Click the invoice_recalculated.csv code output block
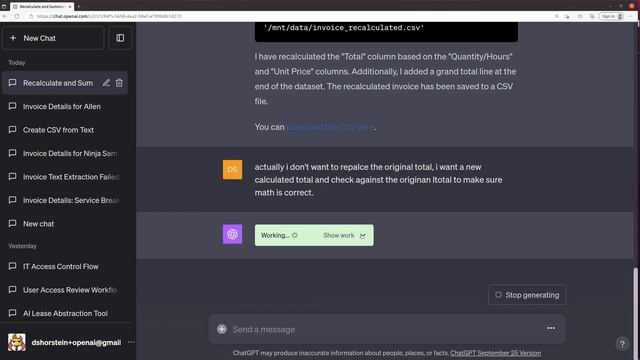640x360 pixels. [386, 32]
